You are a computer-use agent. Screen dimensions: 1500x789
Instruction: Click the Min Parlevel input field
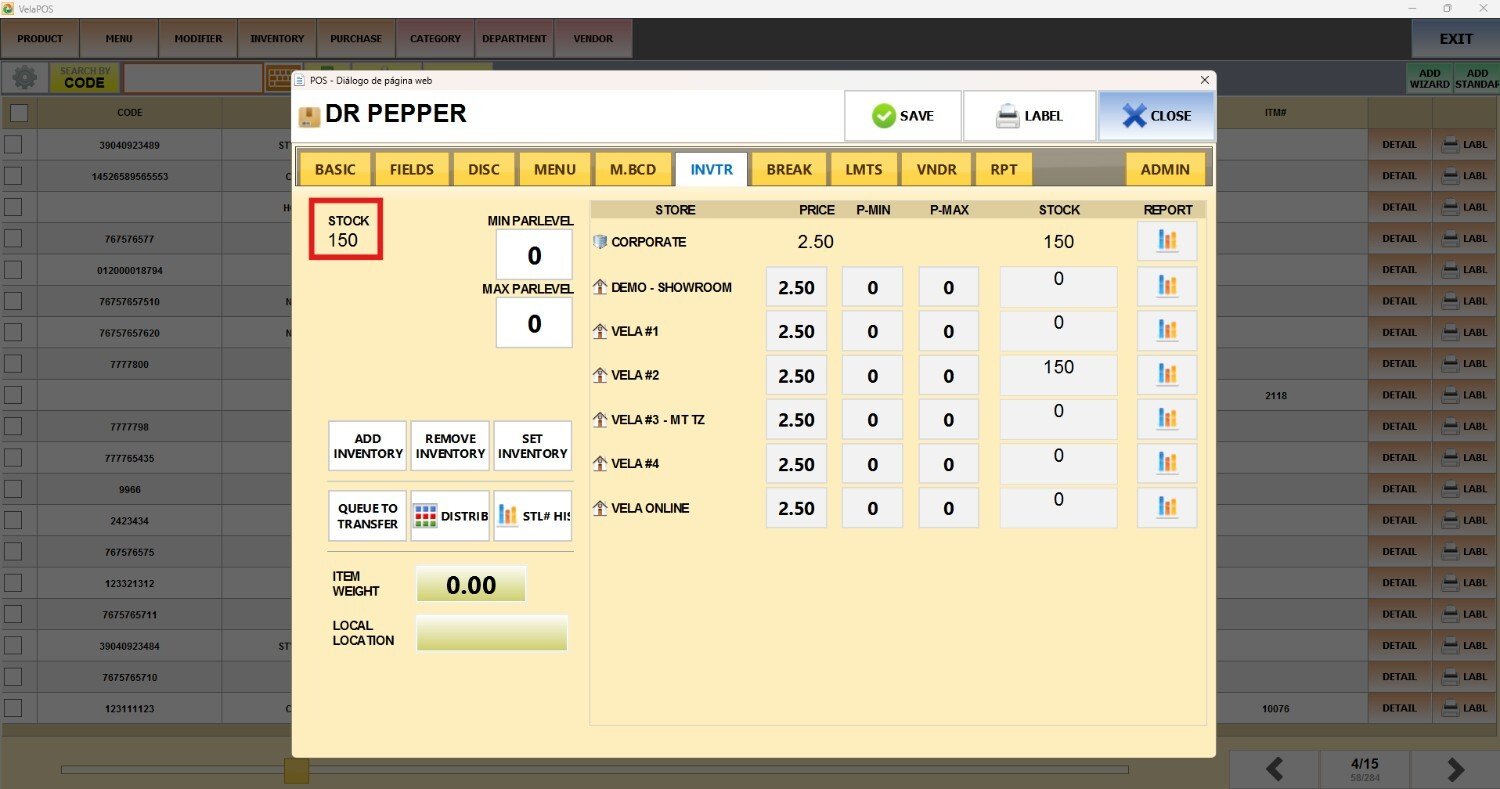click(534, 256)
